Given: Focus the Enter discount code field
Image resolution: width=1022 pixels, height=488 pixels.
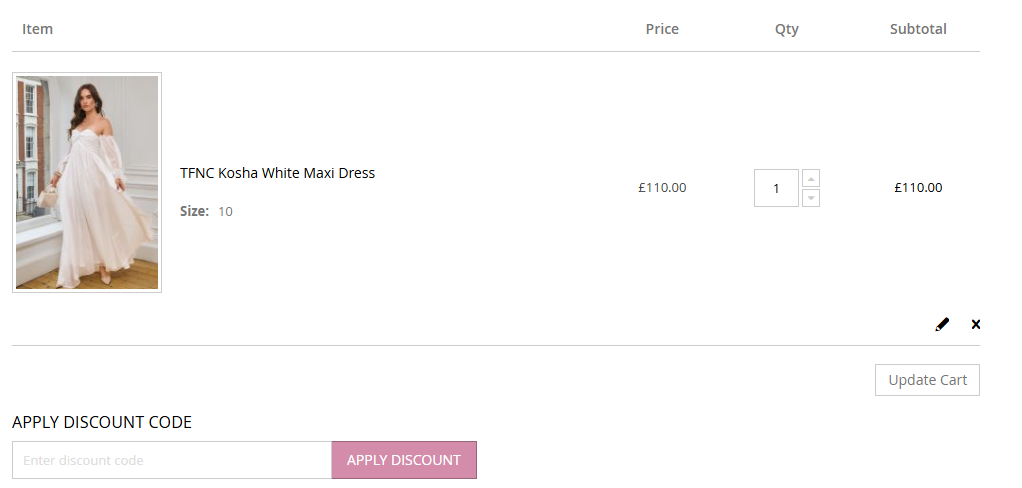Looking at the screenshot, I should (x=172, y=460).
